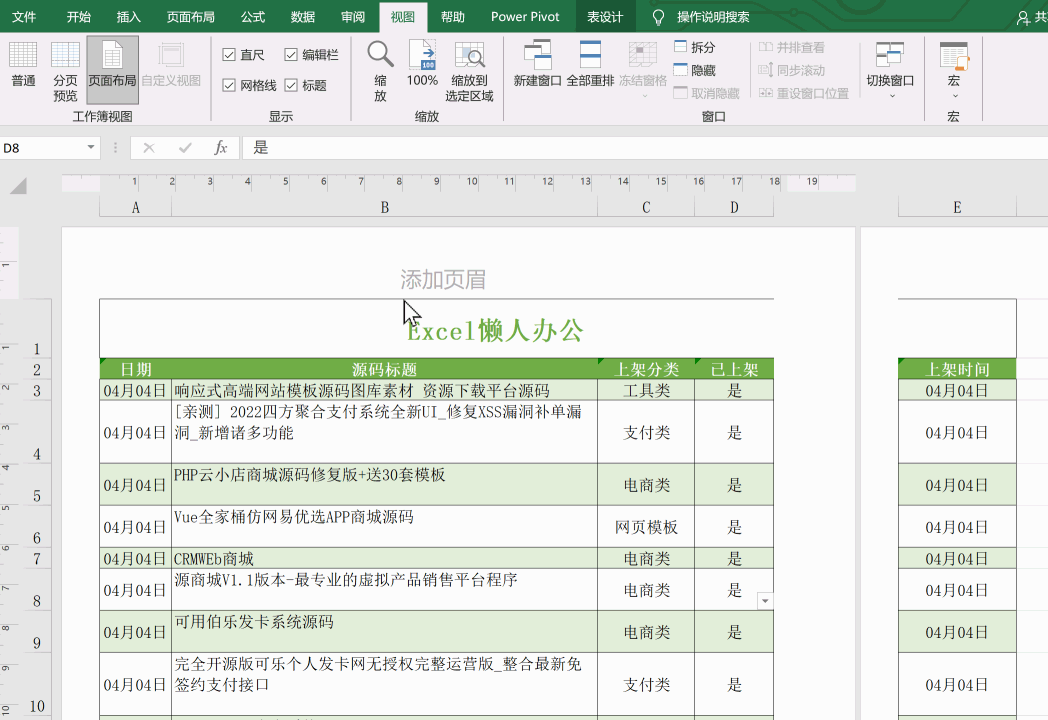Screen dimensions: 1048x720
Task: Click the lightbulb search icon
Action: coord(658,17)
